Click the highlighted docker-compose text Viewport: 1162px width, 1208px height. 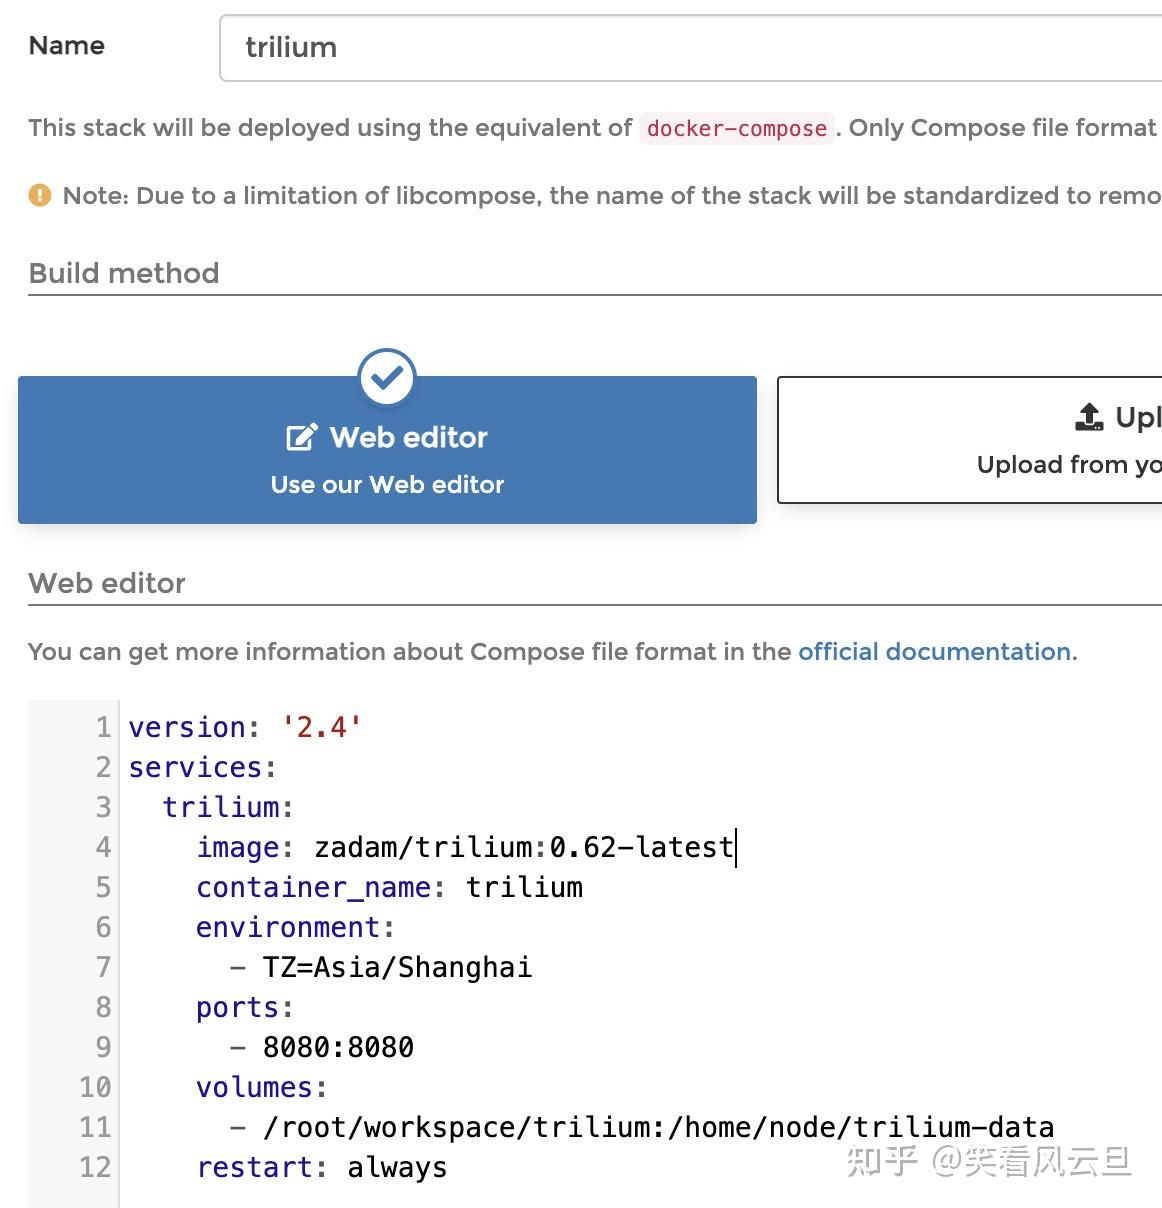736,128
